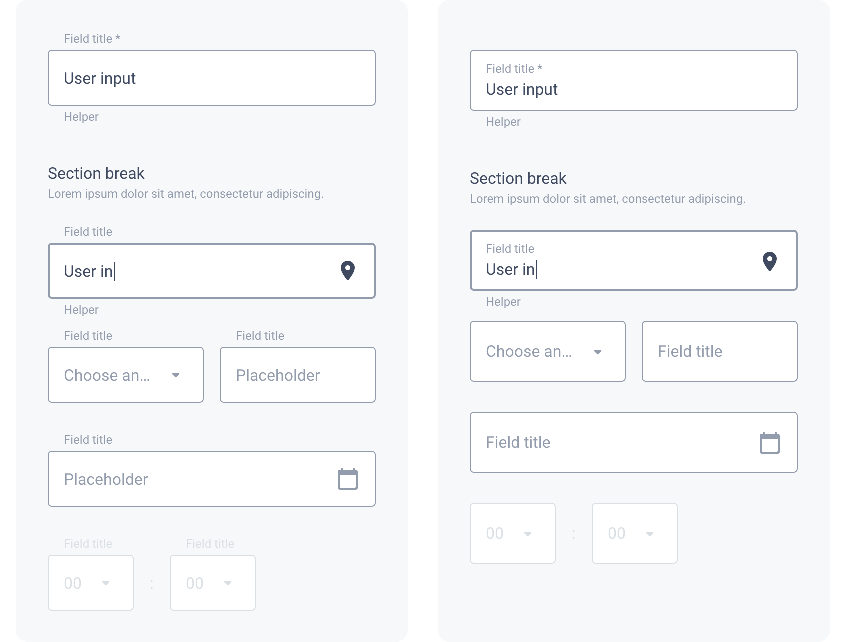Open left panel second '00' time dropdown

213,583
